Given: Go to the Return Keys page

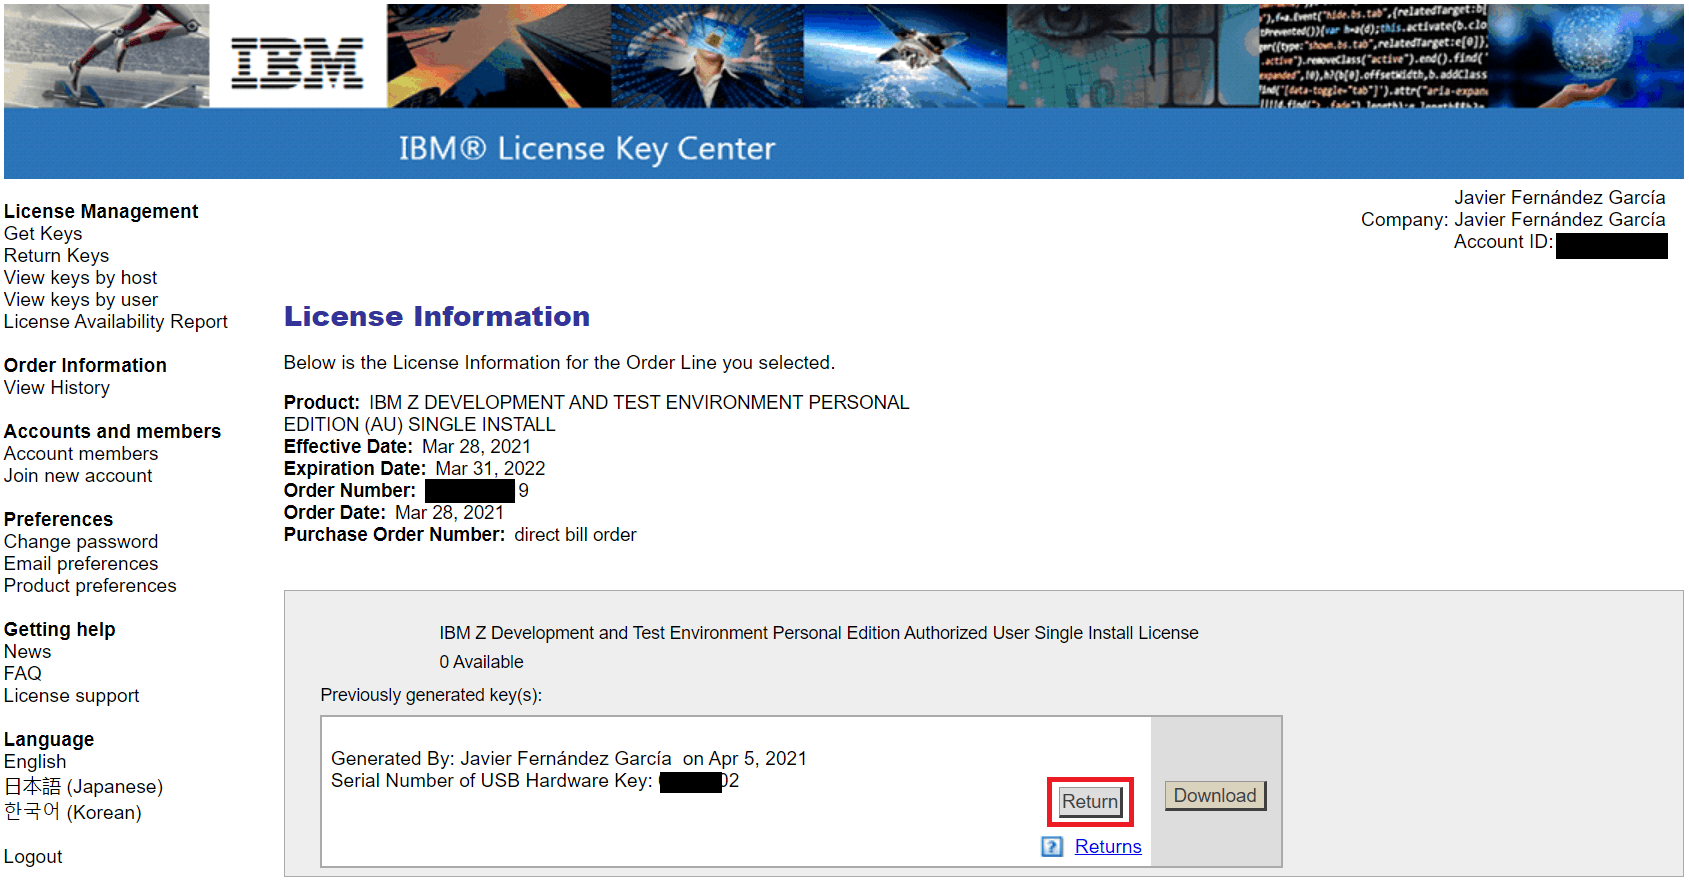Looking at the screenshot, I should pyautogui.click(x=56, y=256).
